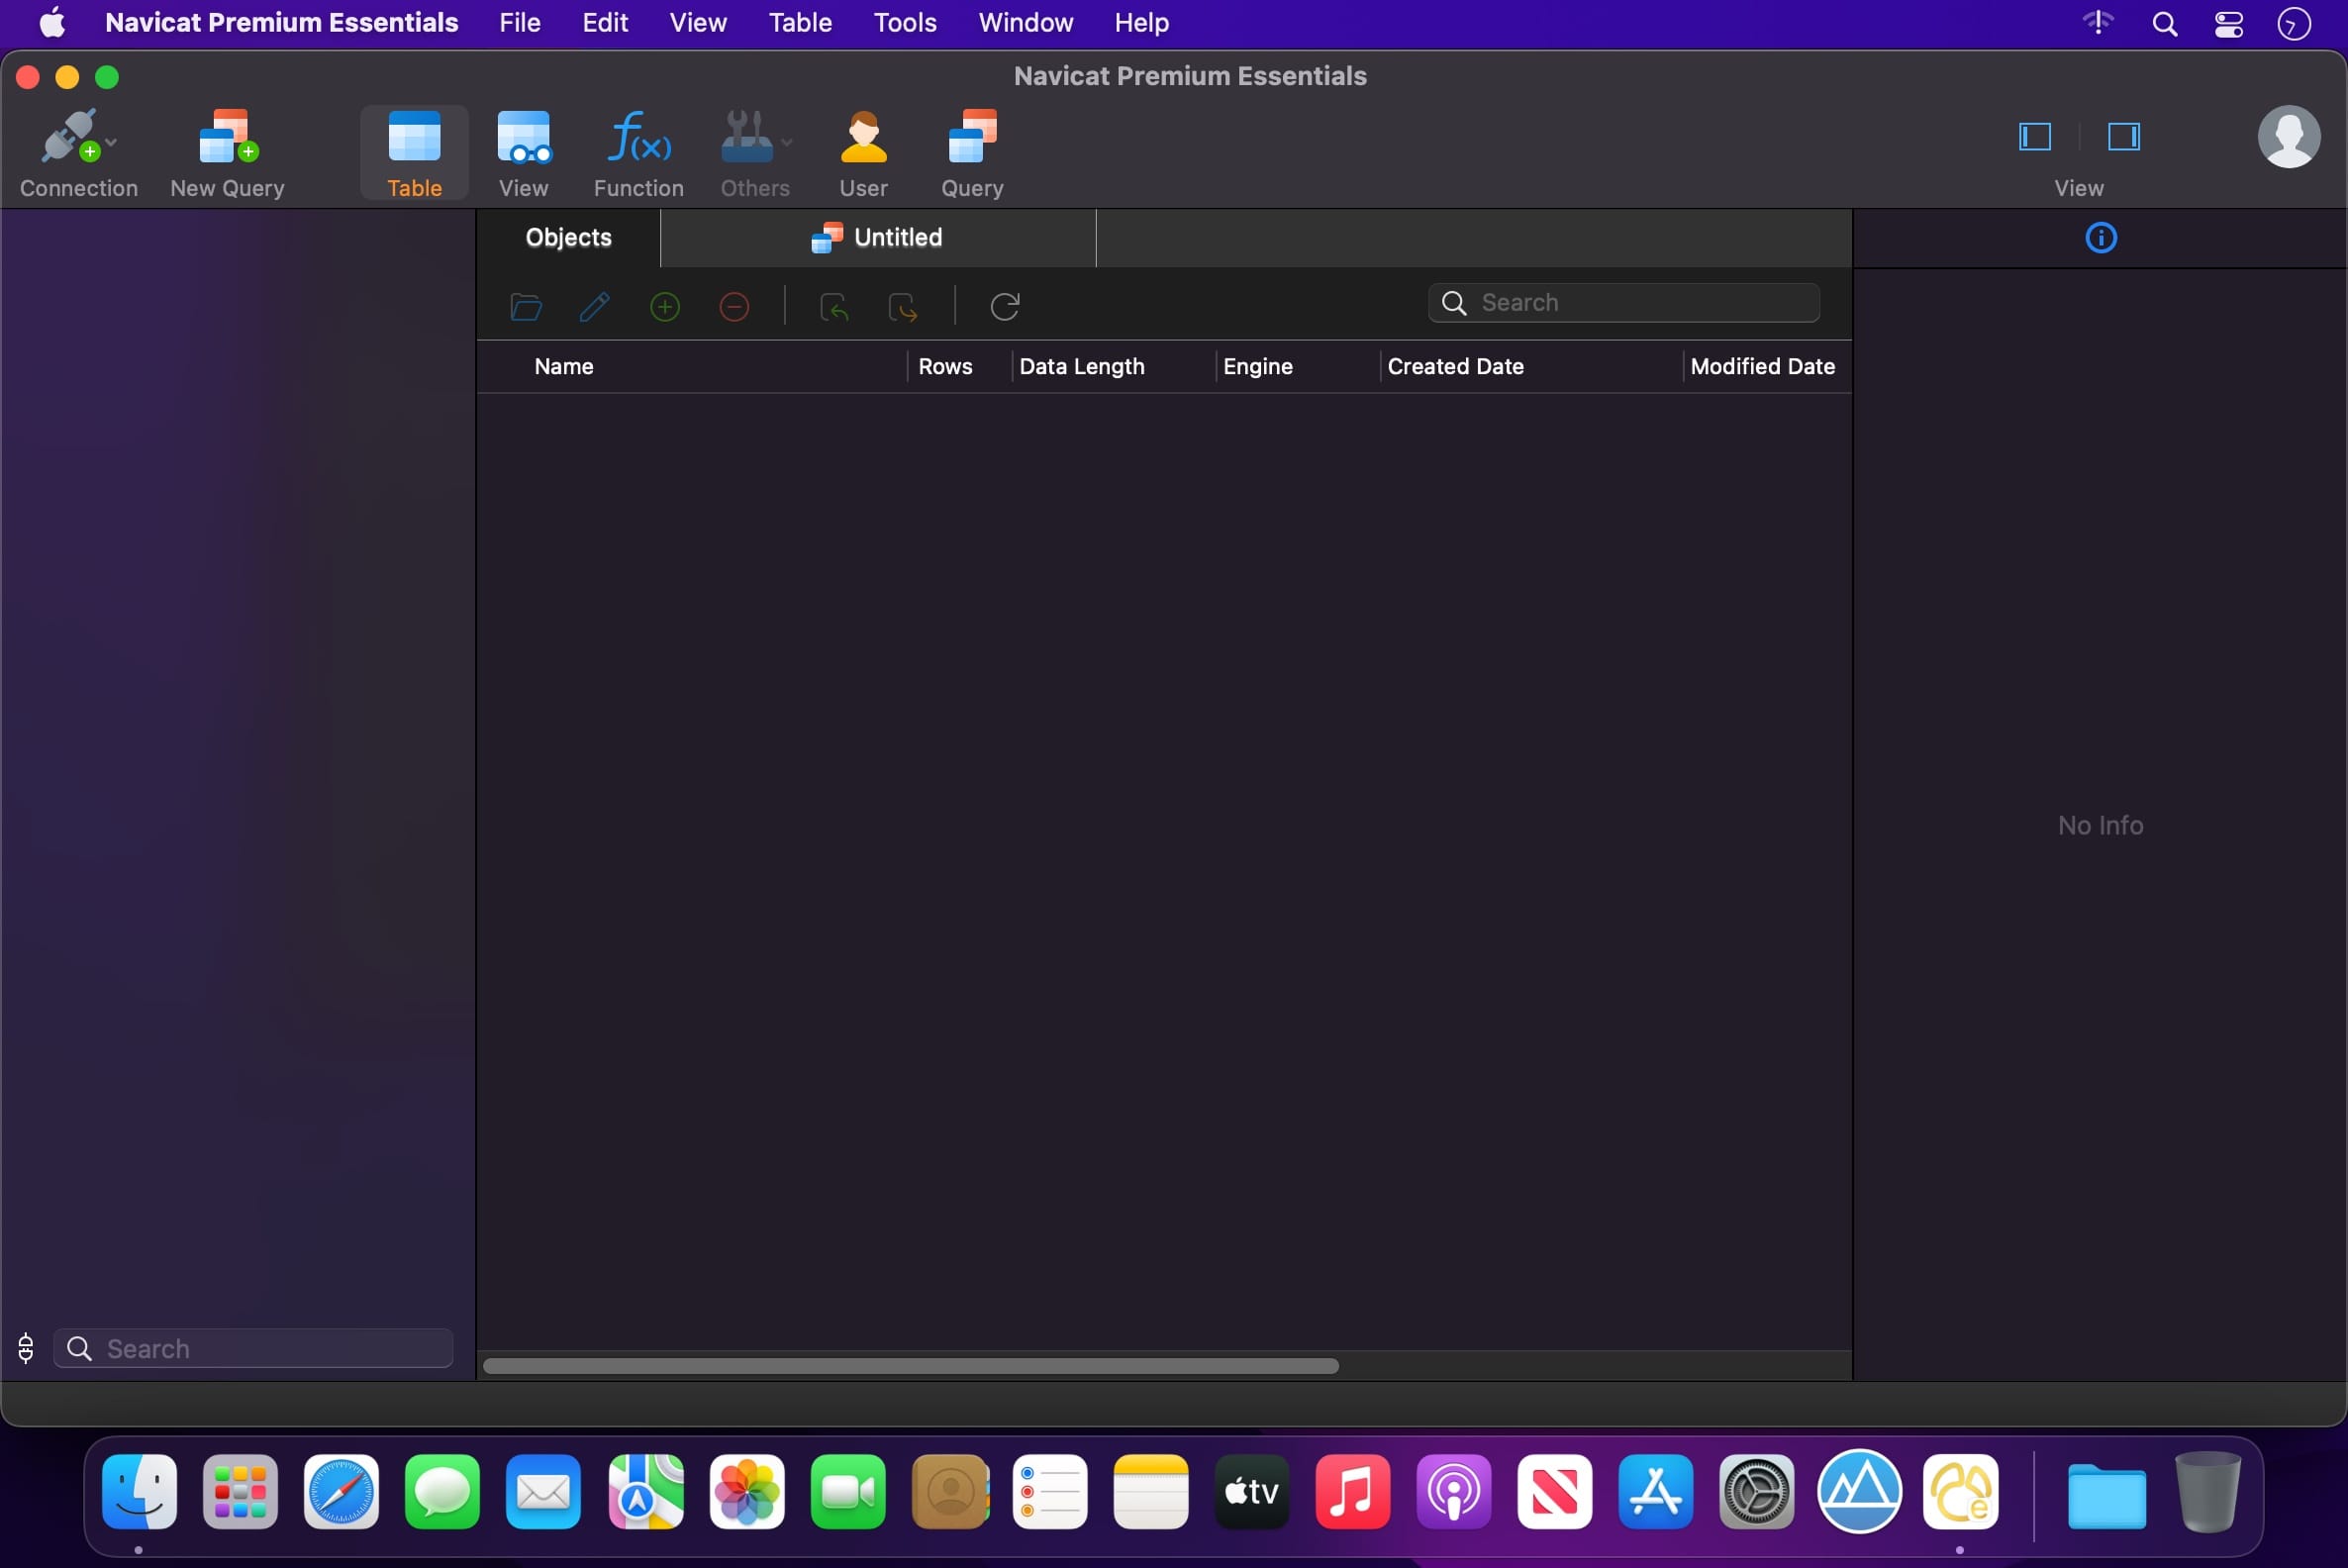Viewport: 2348px width, 1568px height.
Task: Focus the objects Search field
Action: pyautogui.click(x=1623, y=303)
